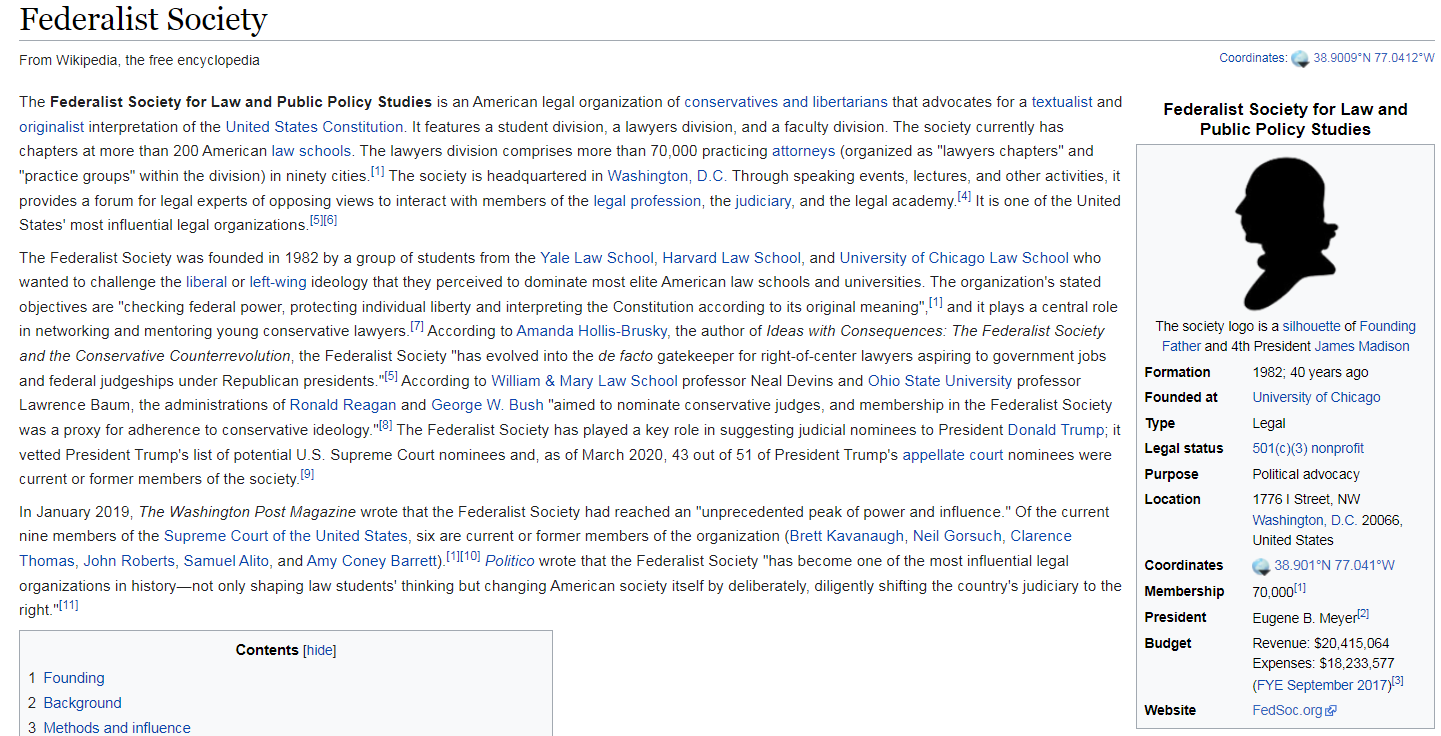Open the Yale Law School link
The height and width of the screenshot is (736, 1441).
[x=597, y=258]
